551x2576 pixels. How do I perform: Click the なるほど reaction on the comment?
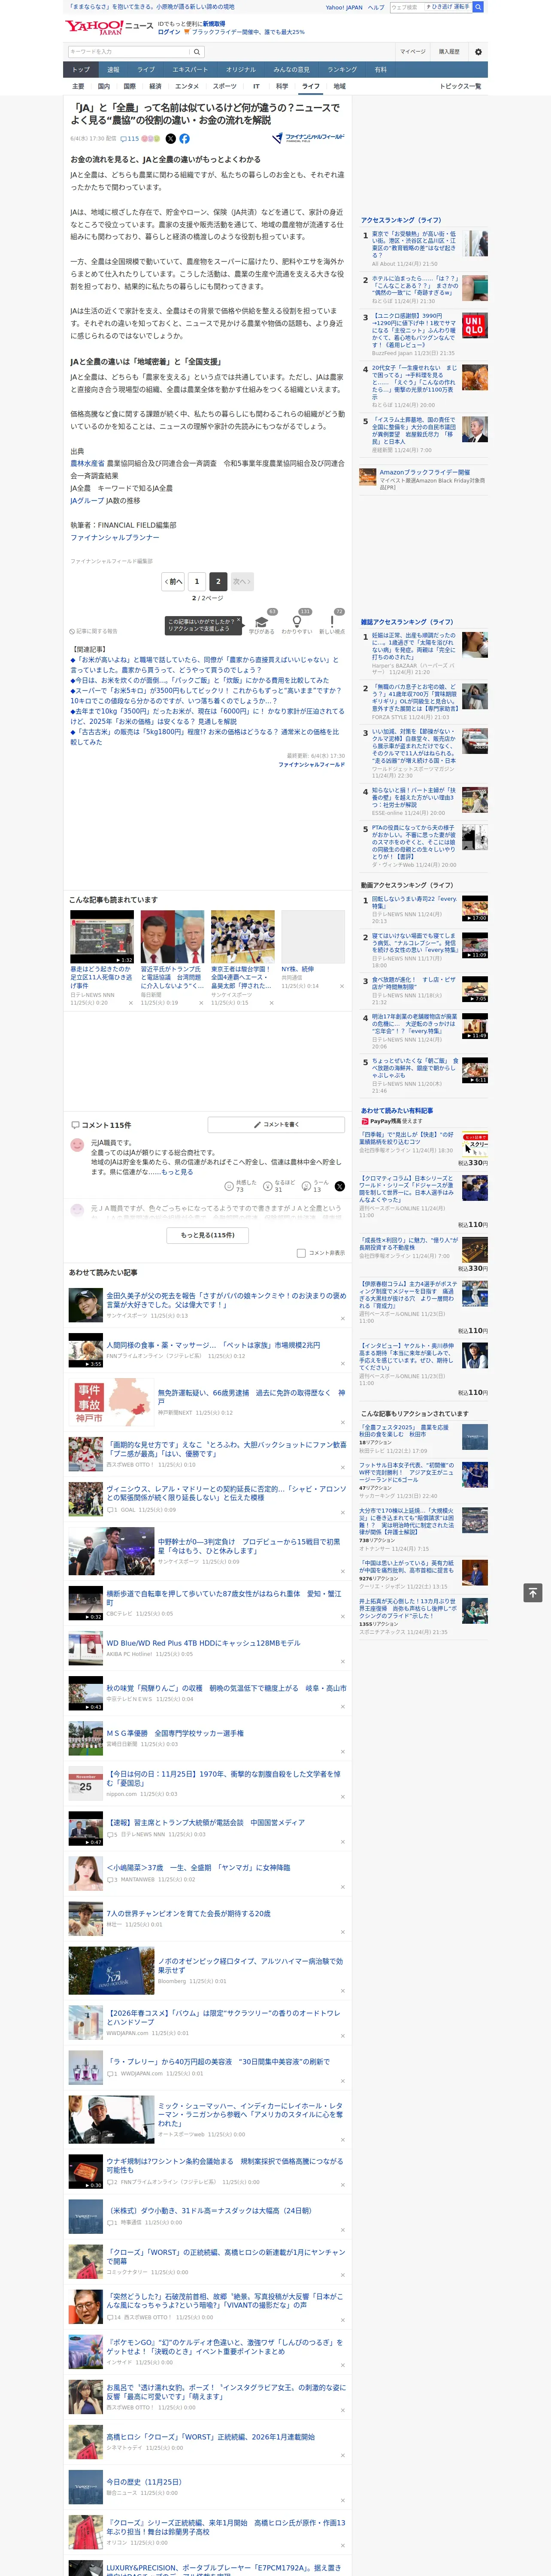point(268,1186)
